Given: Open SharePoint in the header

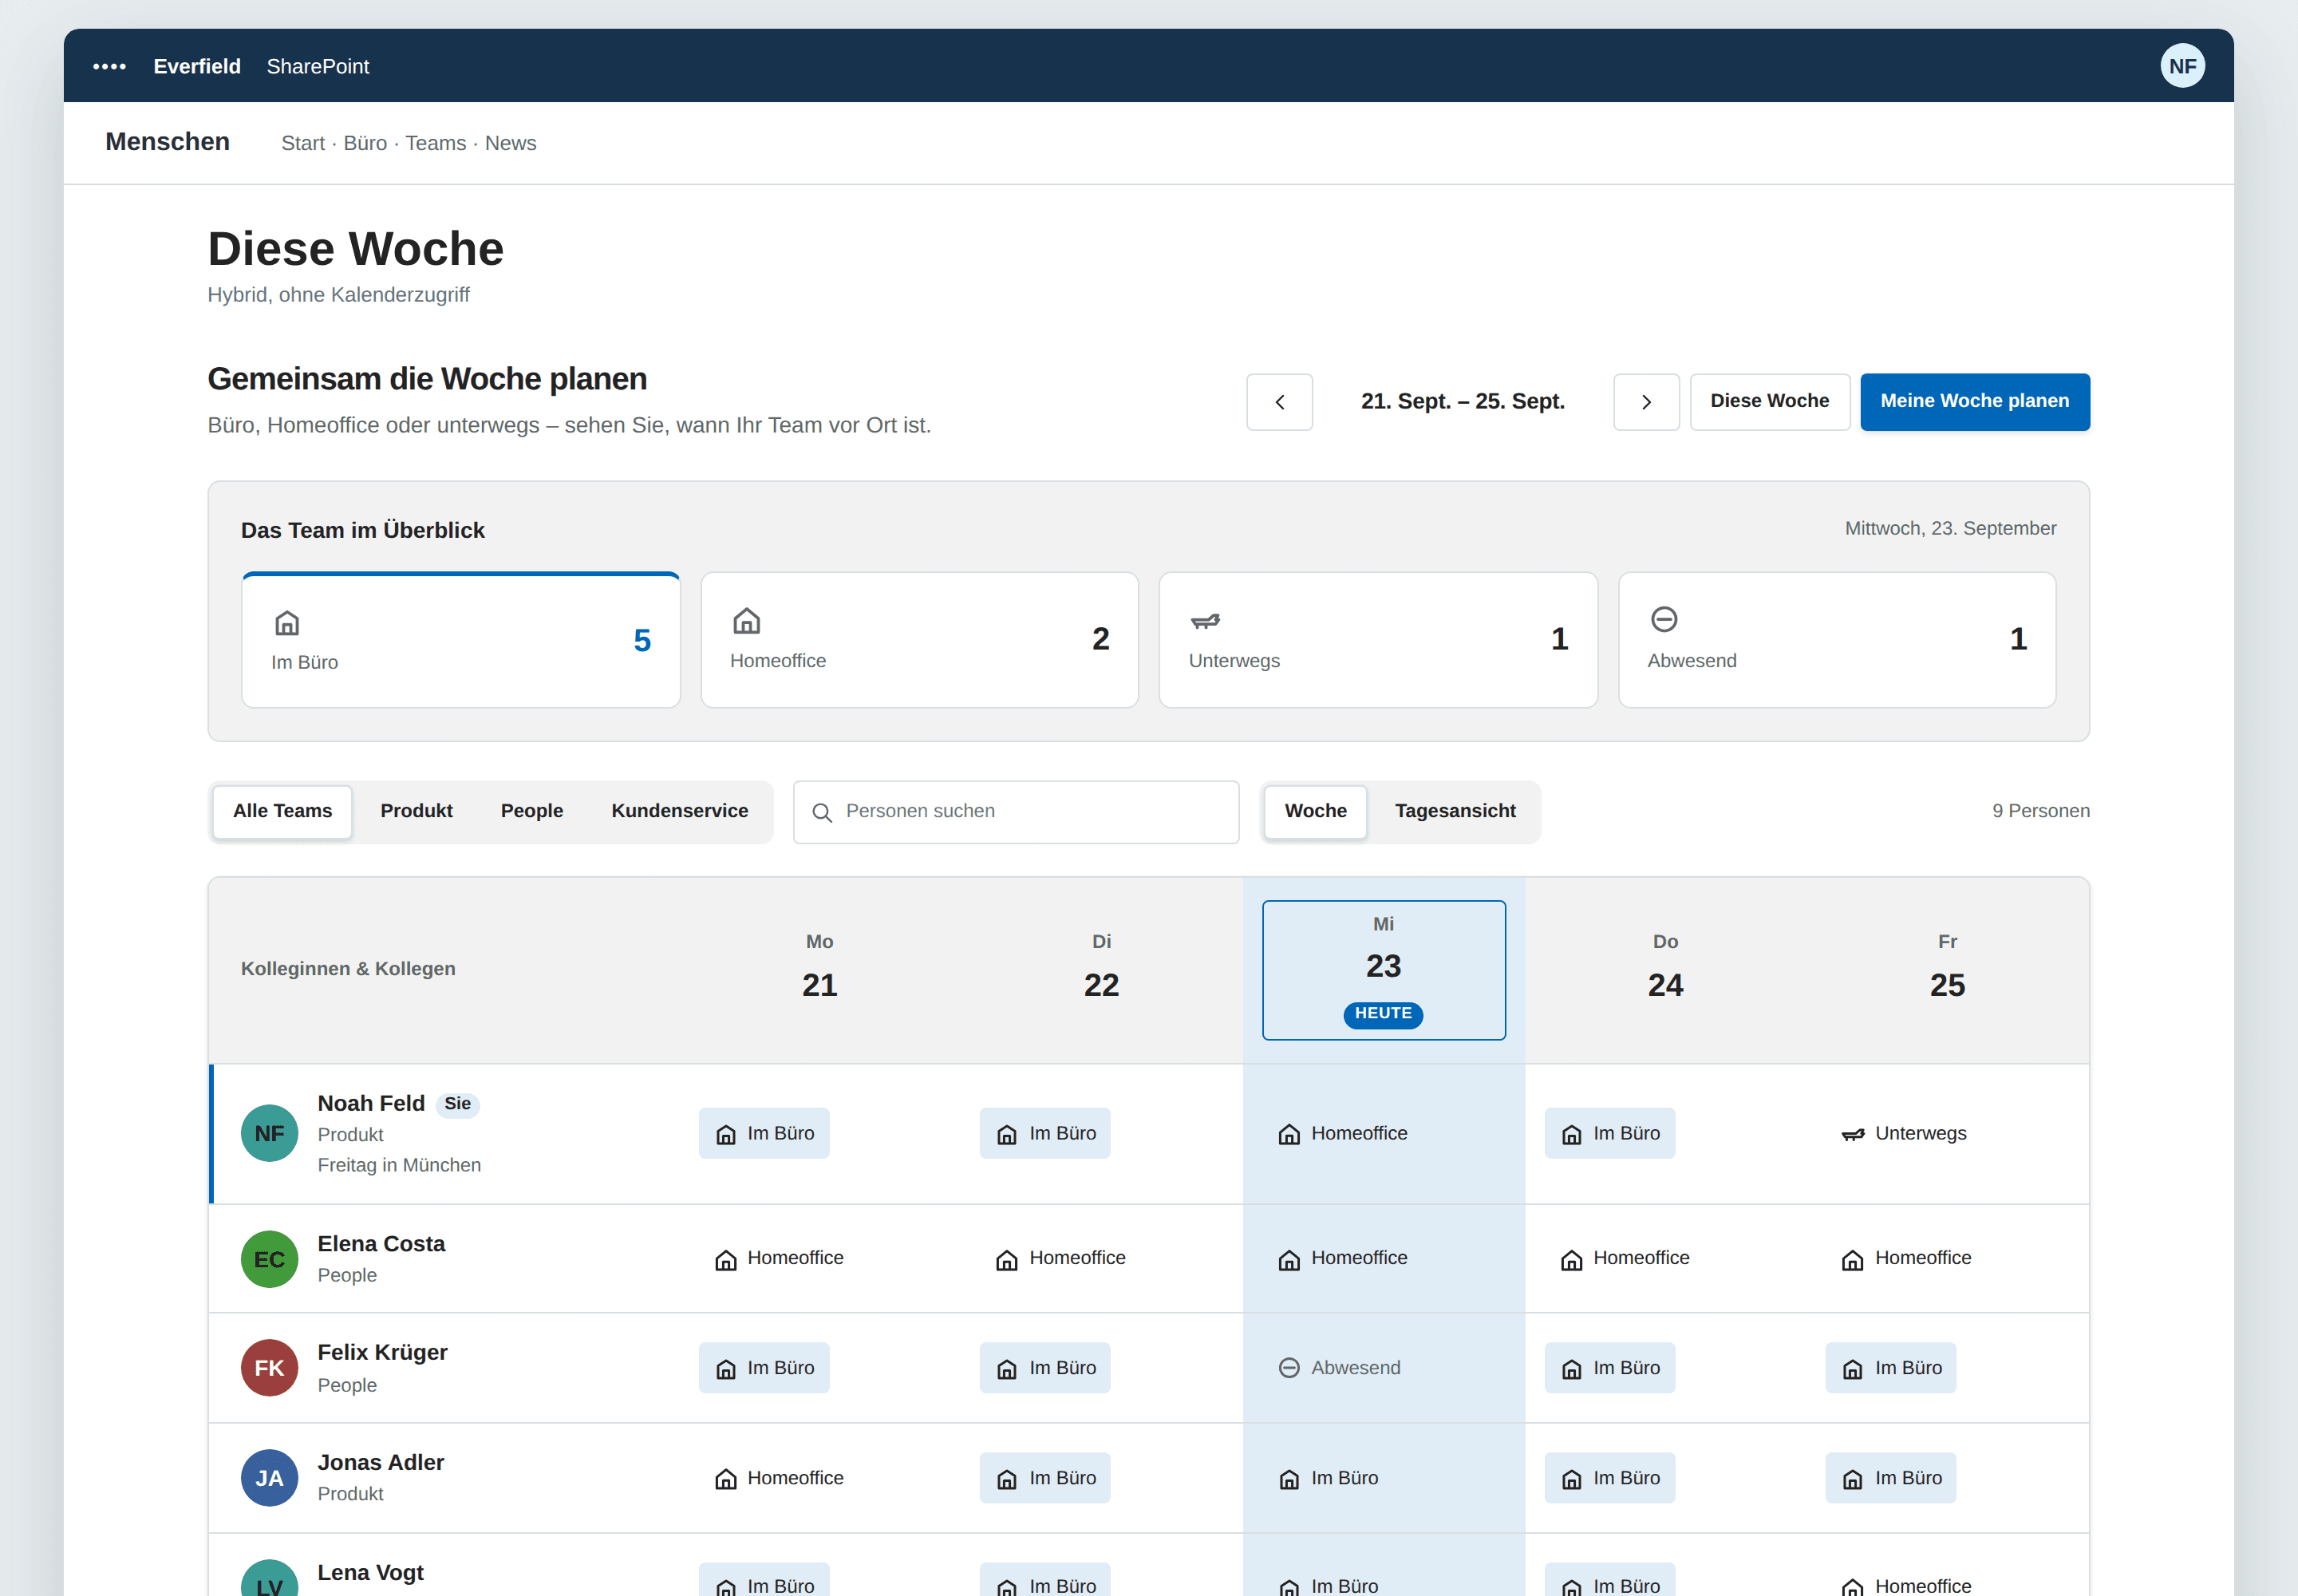Looking at the screenshot, I should click(318, 66).
